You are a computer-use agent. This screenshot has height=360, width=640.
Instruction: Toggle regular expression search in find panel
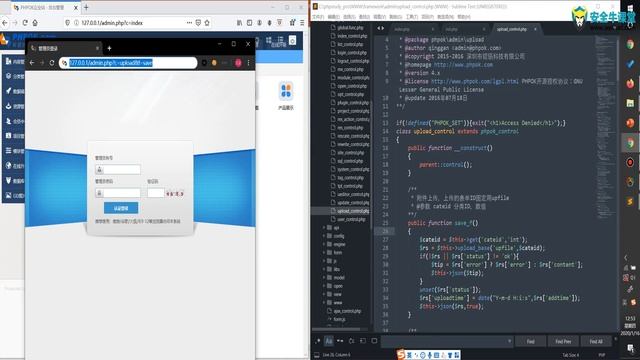[x=318, y=341]
